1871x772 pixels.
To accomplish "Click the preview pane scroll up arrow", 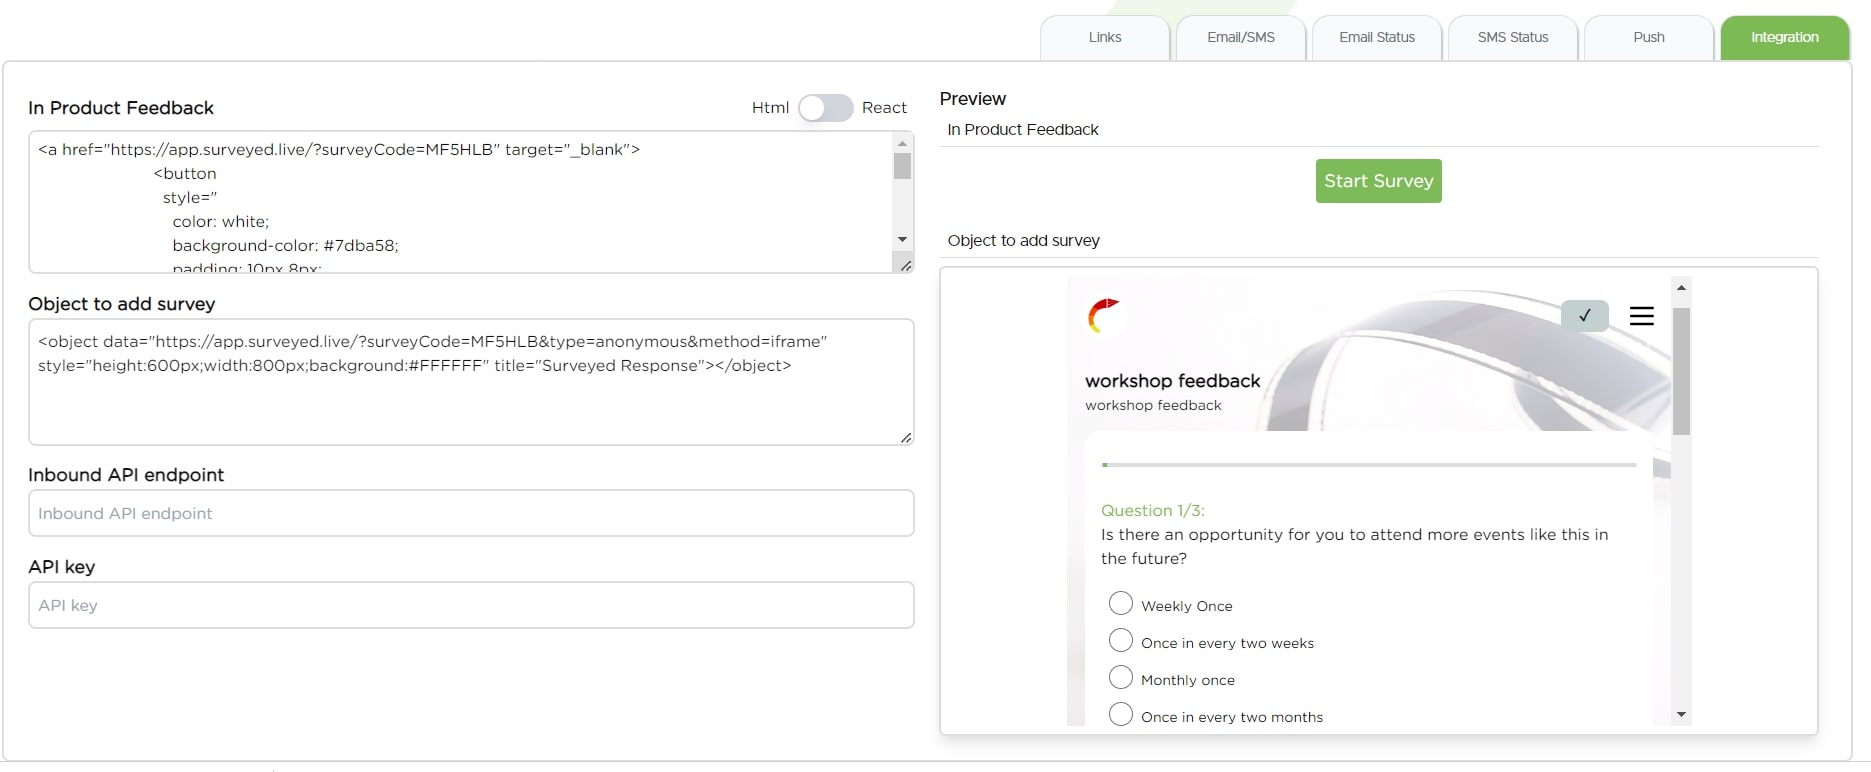I will point(1681,288).
